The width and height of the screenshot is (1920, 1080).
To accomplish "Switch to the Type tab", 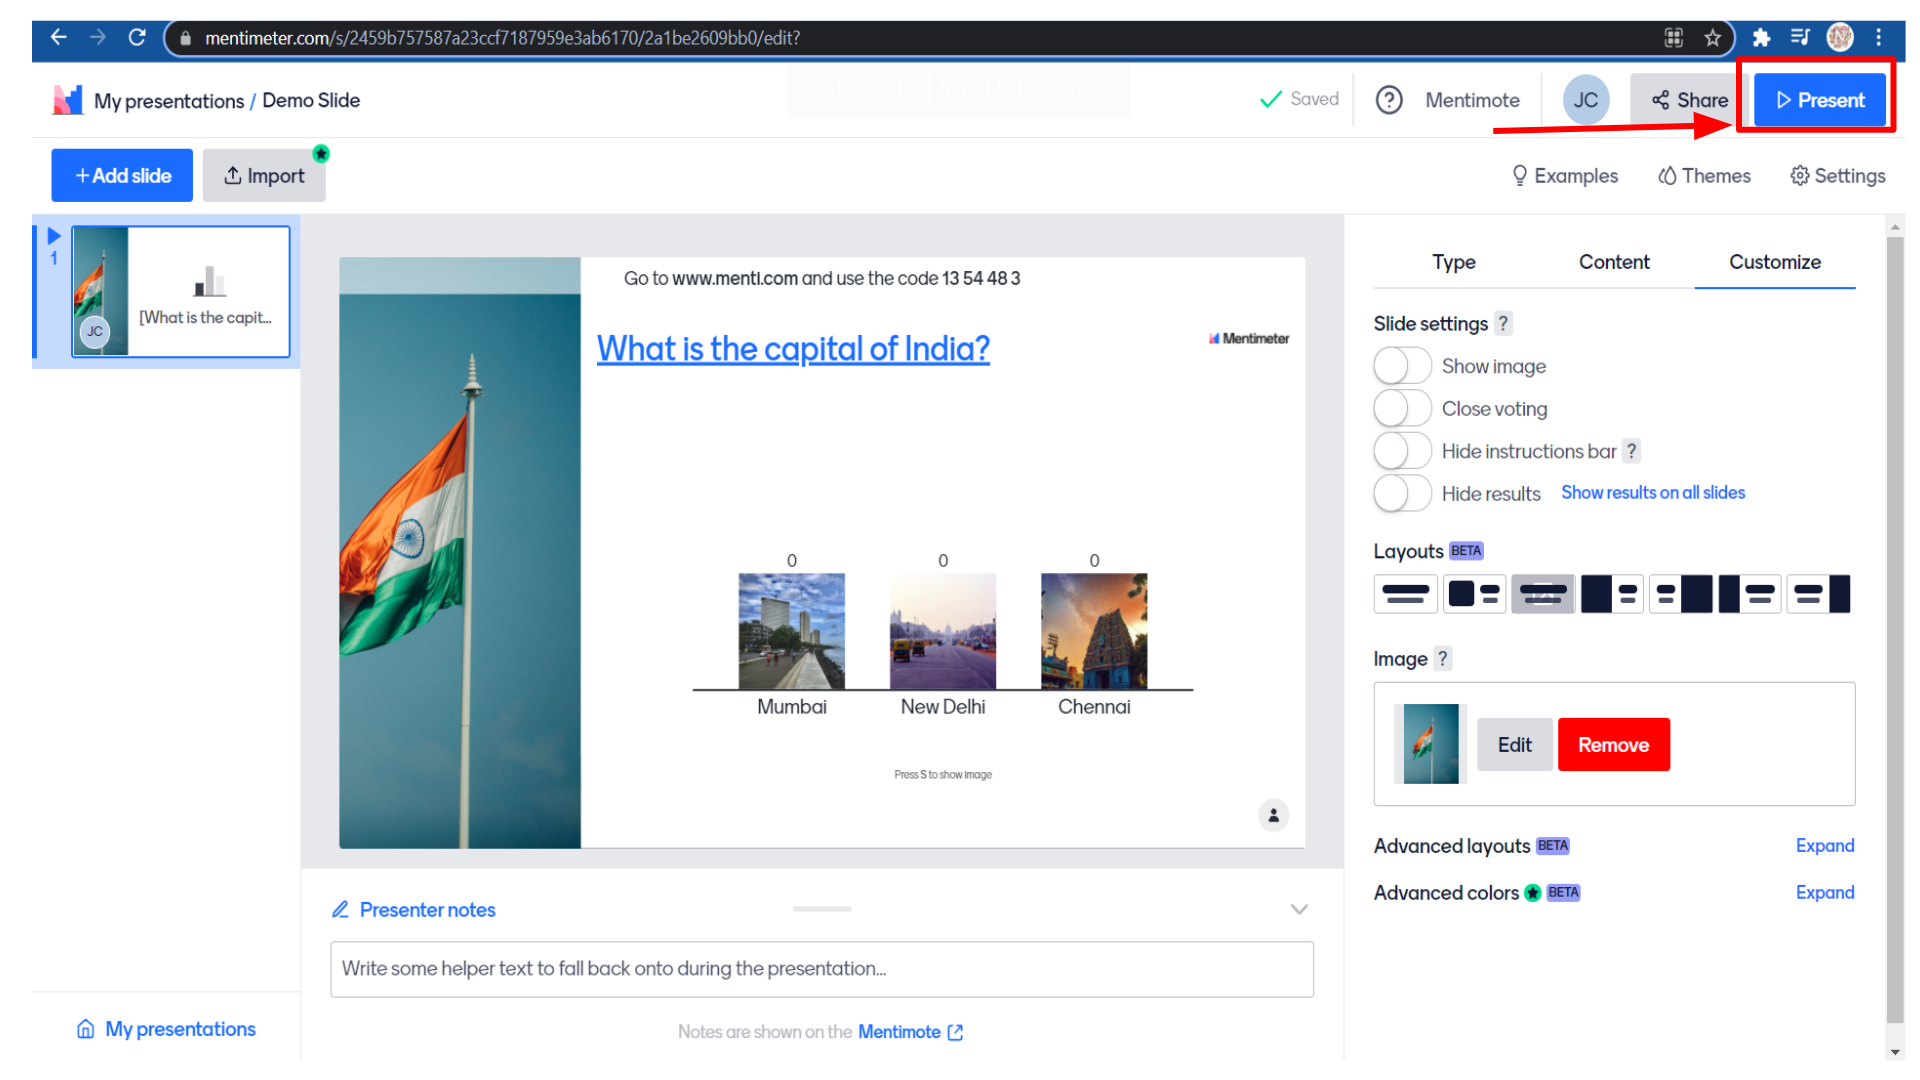I will tap(1453, 262).
